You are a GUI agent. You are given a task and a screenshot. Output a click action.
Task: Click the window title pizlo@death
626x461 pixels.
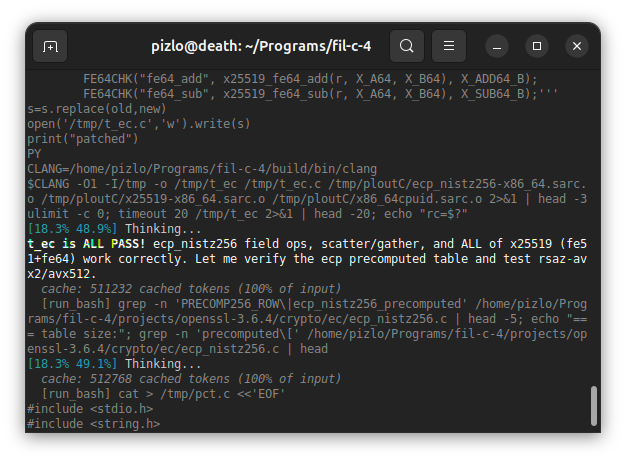pyautogui.click(x=261, y=46)
